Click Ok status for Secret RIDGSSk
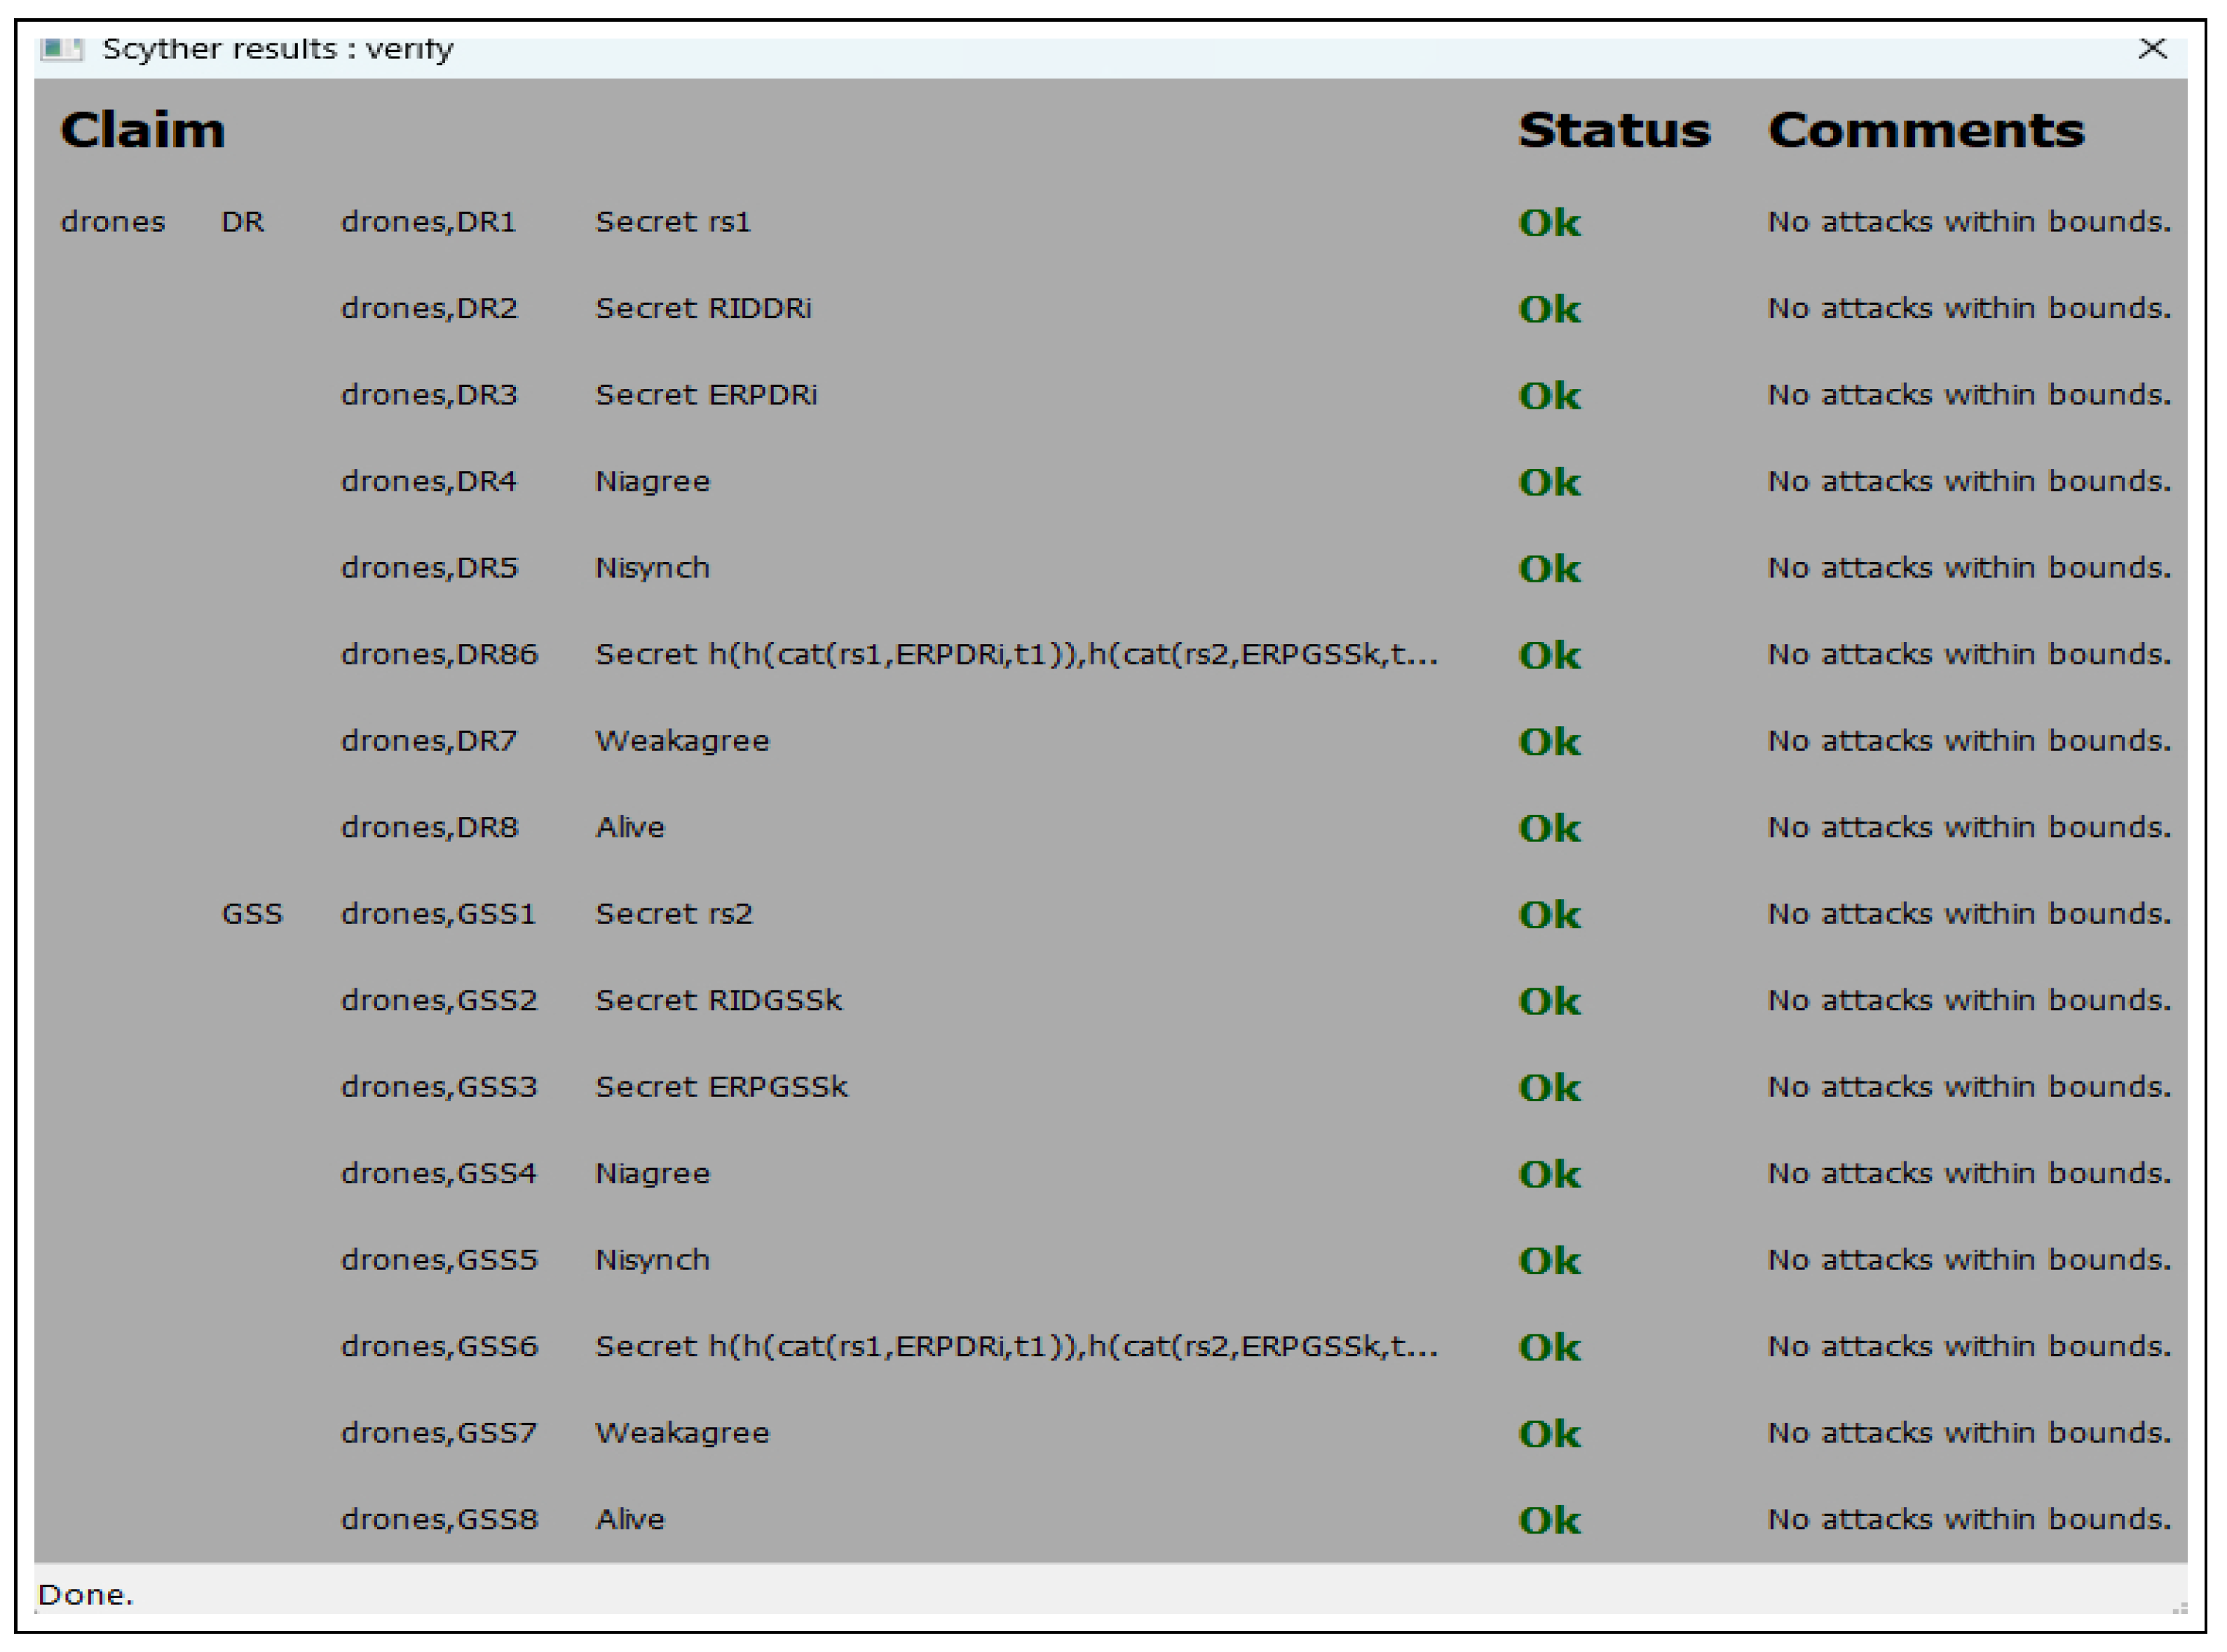The height and width of the screenshot is (1652, 2227). (1548, 1001)
